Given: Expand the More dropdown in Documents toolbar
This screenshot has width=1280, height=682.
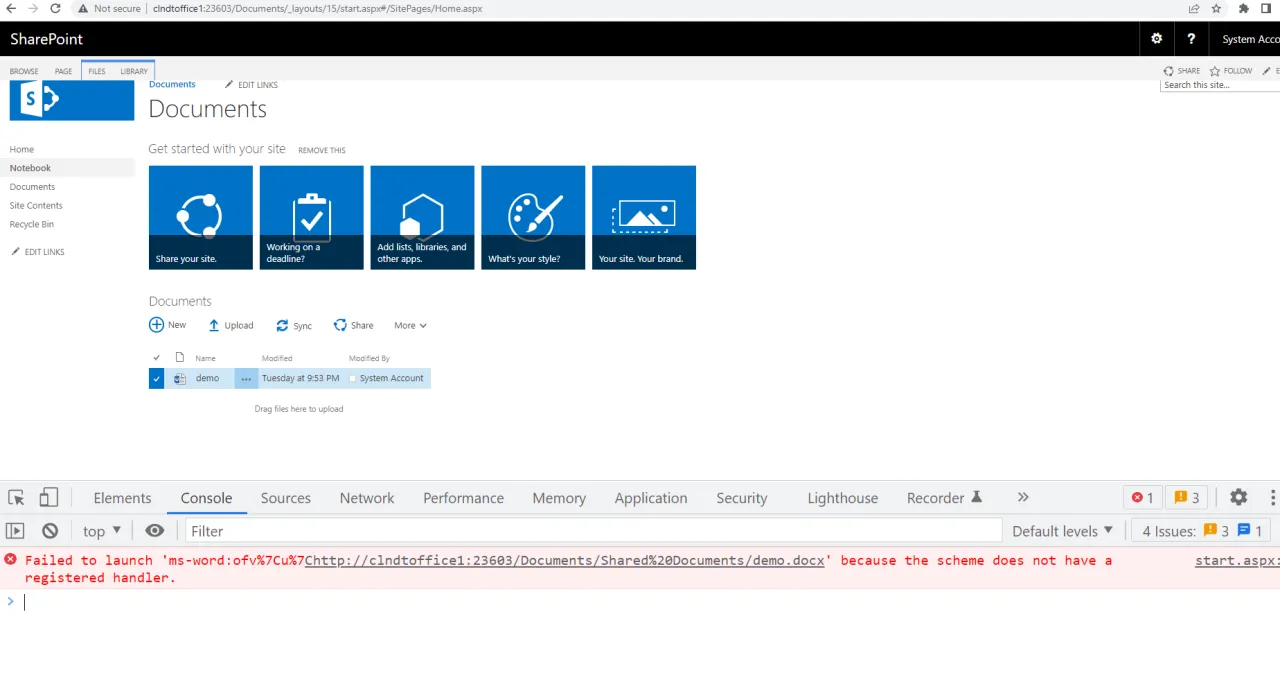Looking at the screenshot, I should coord(410,325).
